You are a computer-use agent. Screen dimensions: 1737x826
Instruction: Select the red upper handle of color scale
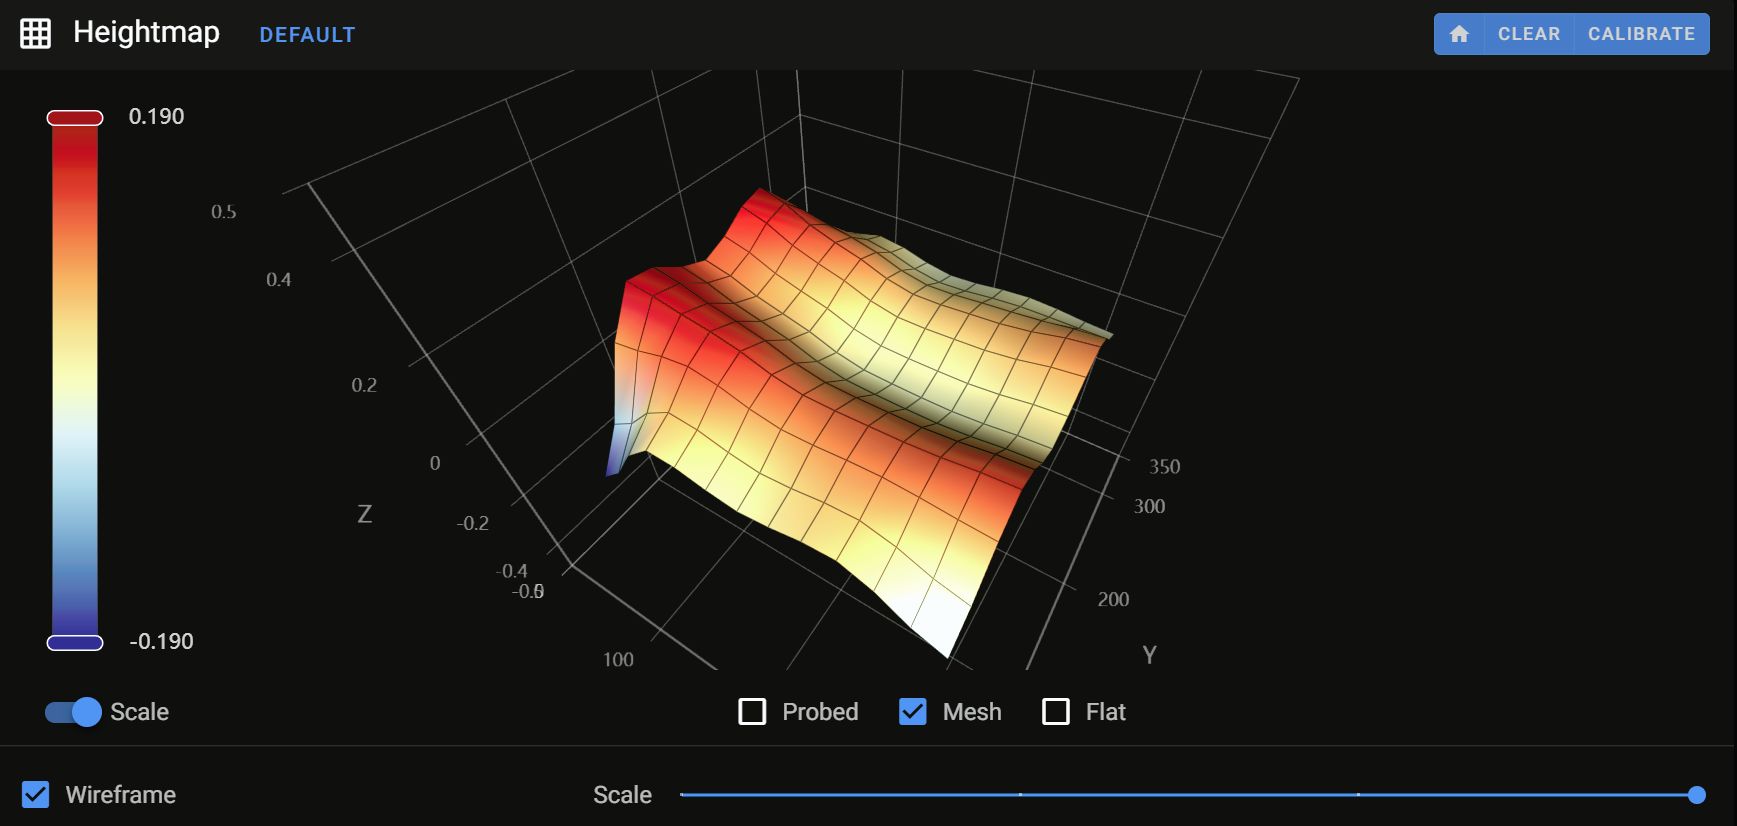pos(75,118)
